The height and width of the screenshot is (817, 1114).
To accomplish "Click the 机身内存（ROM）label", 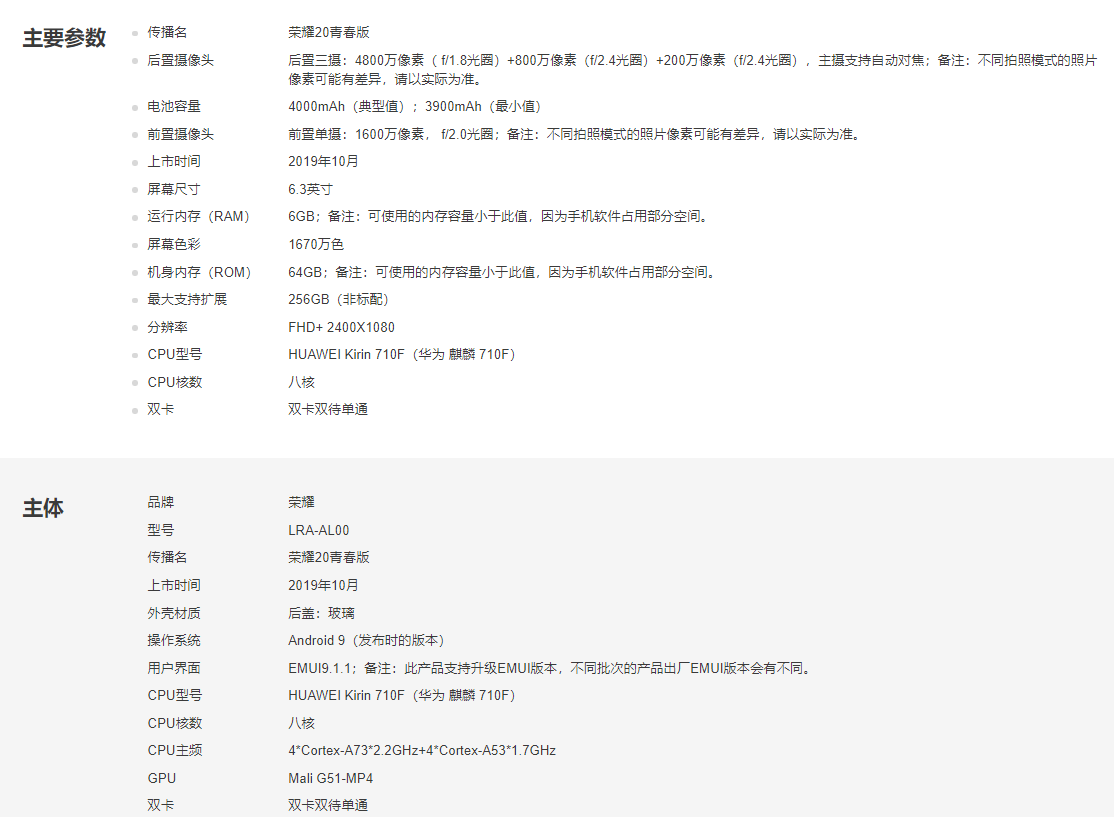I will coord(200,272).
